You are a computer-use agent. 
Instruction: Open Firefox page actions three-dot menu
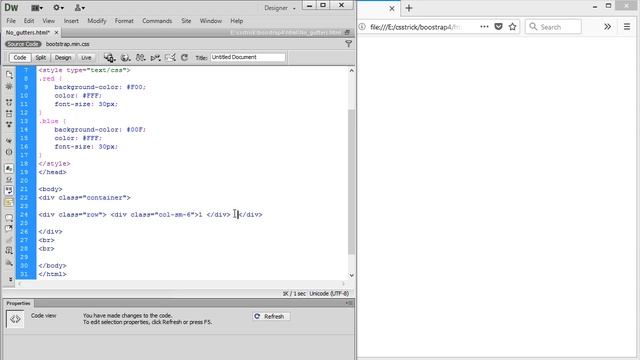(484, 27)
